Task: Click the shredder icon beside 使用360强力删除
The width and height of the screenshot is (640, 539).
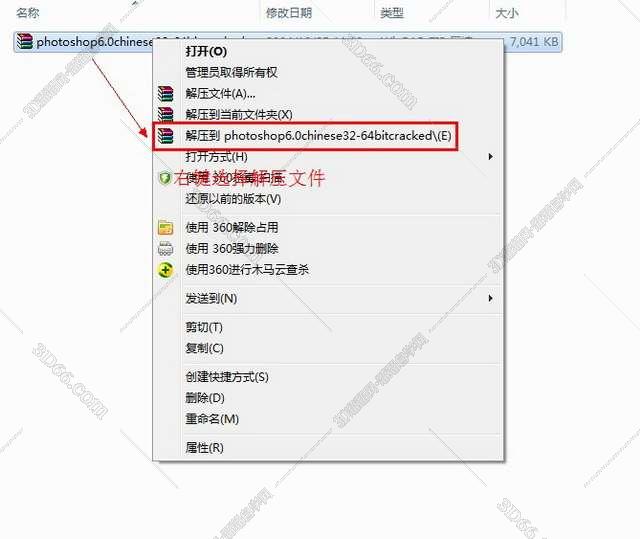Action: coord(165,248)
